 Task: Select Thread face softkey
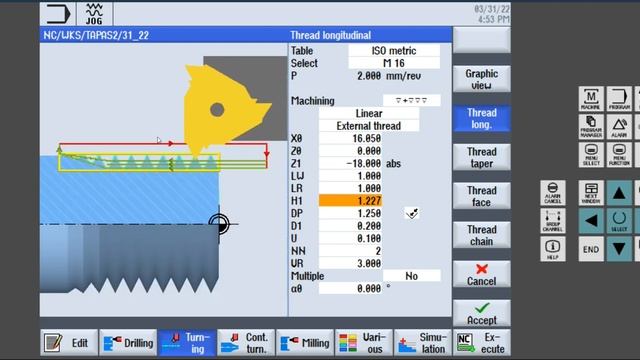[x=482, y=196]
